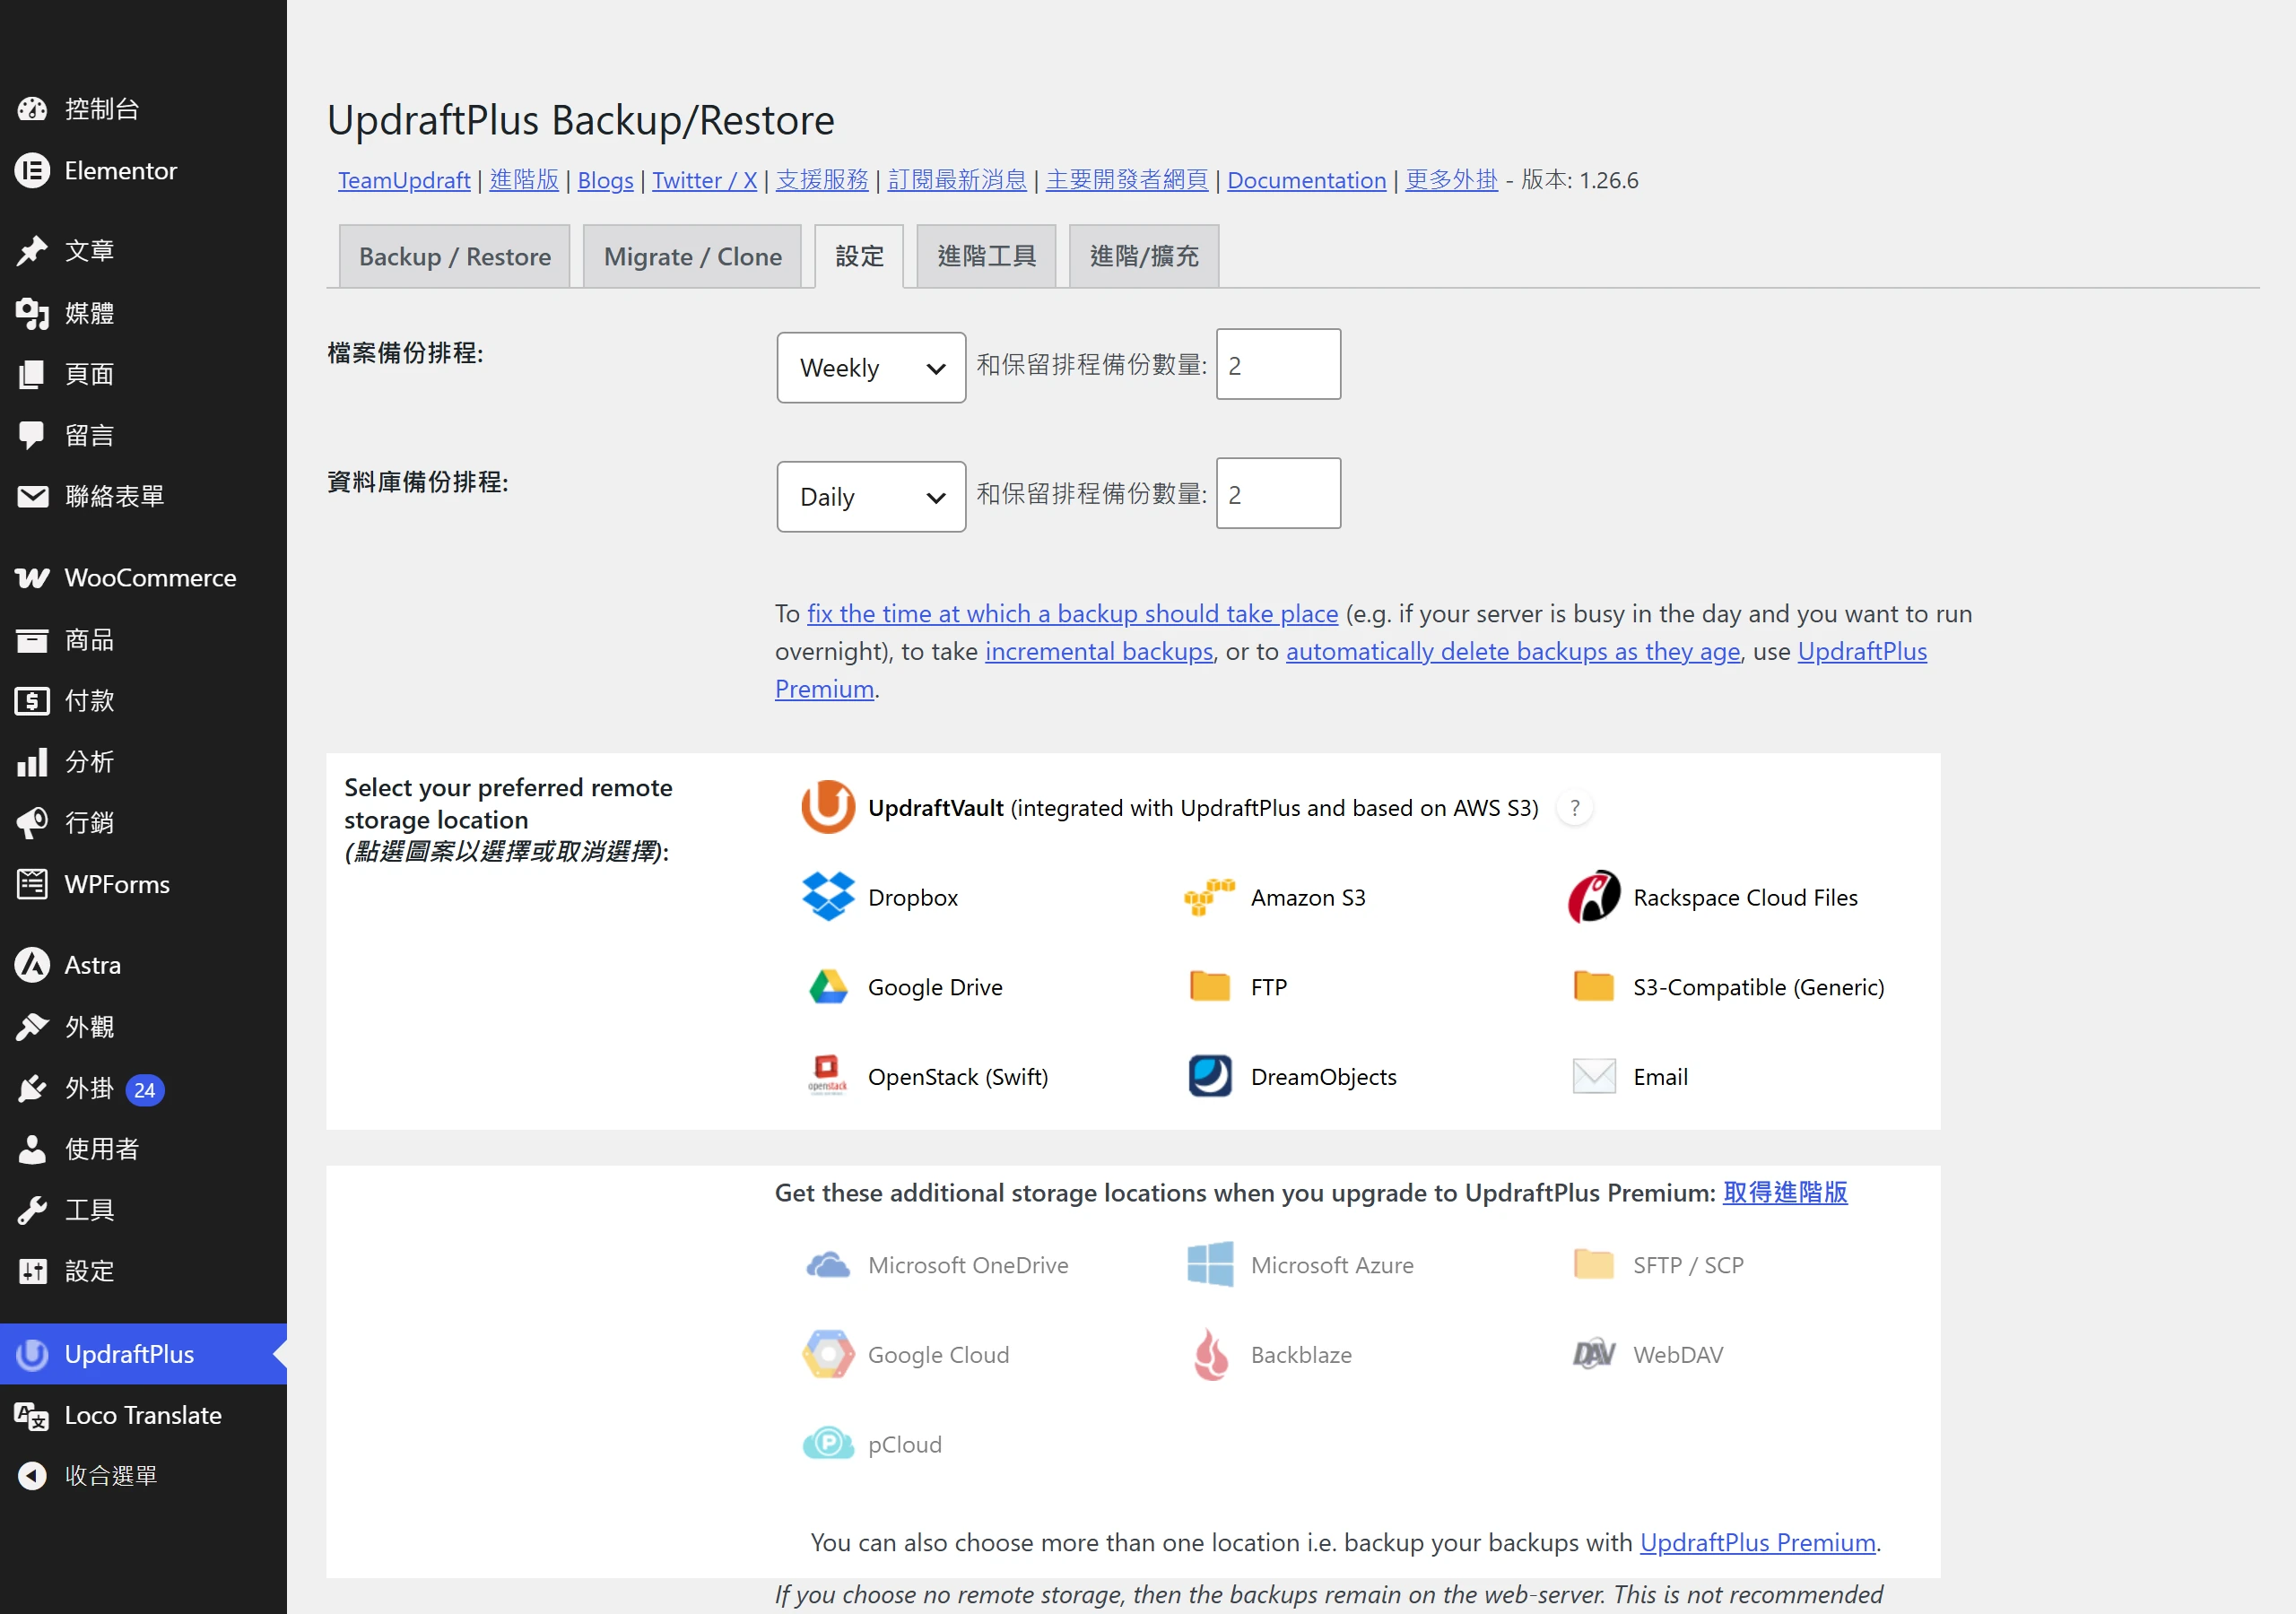This screenshot has width=2296, height=1614.
Task: Open the 進階/擴充 tab
Action: tap(1144, 257)
